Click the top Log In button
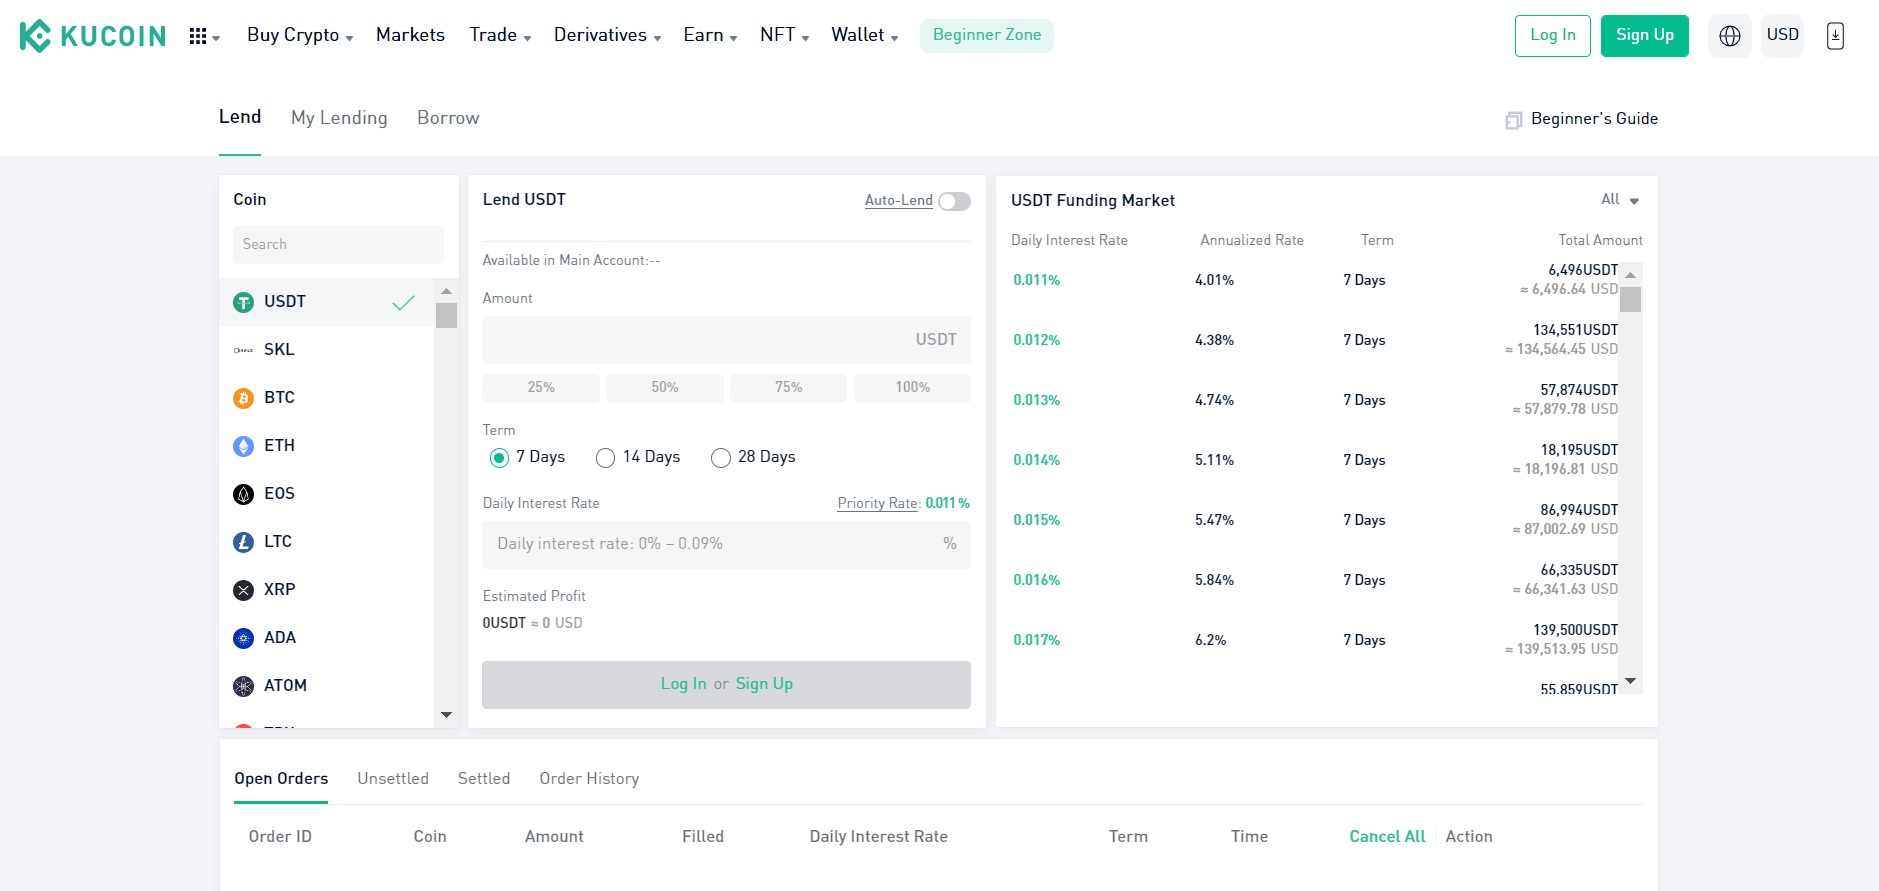Viewport: 1879px width, 891px height. tap(1552, 36)
